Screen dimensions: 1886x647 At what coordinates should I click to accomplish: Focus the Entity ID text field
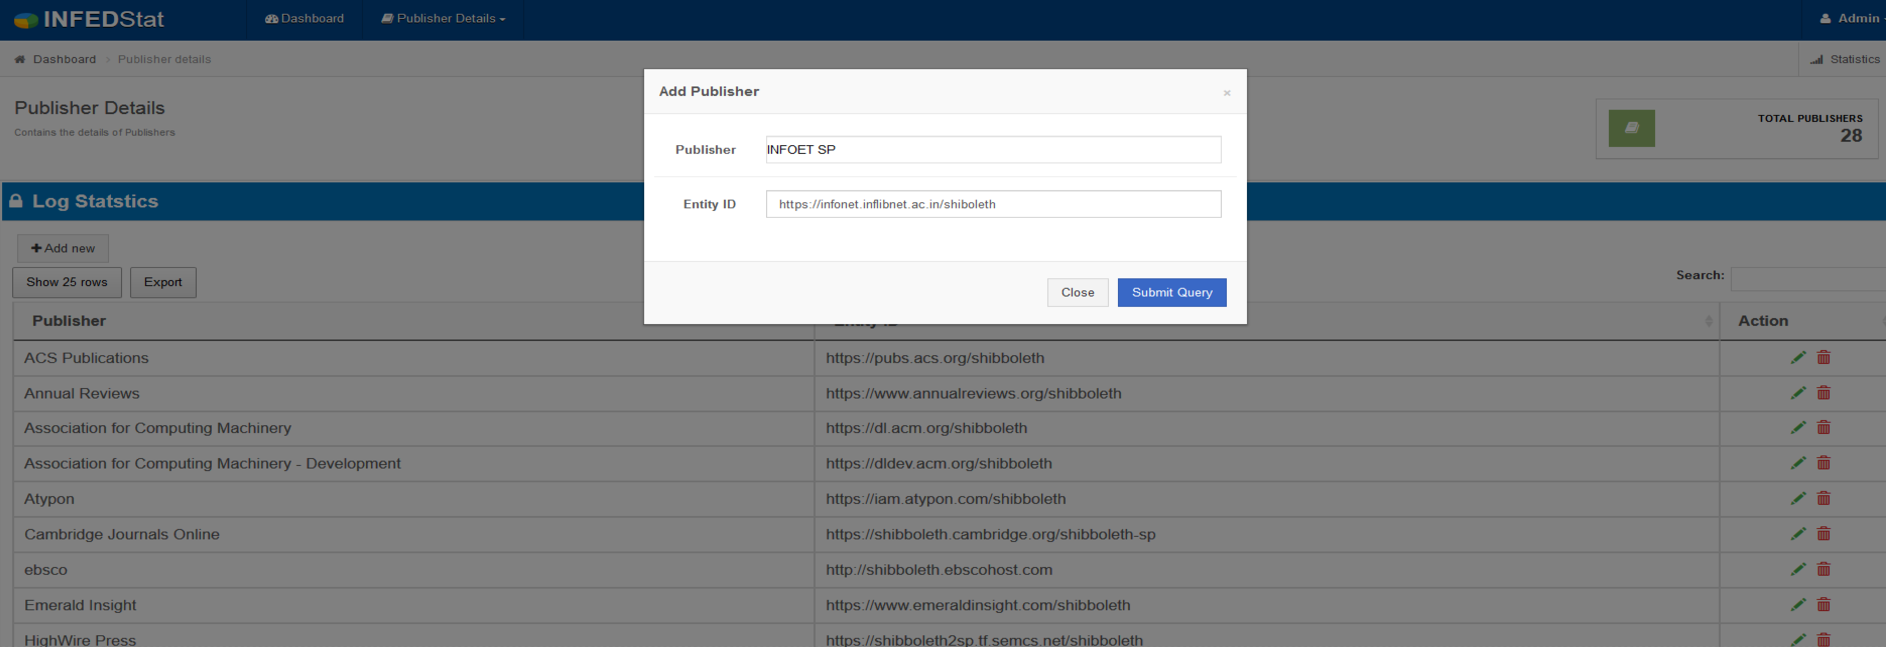[992, 204]
